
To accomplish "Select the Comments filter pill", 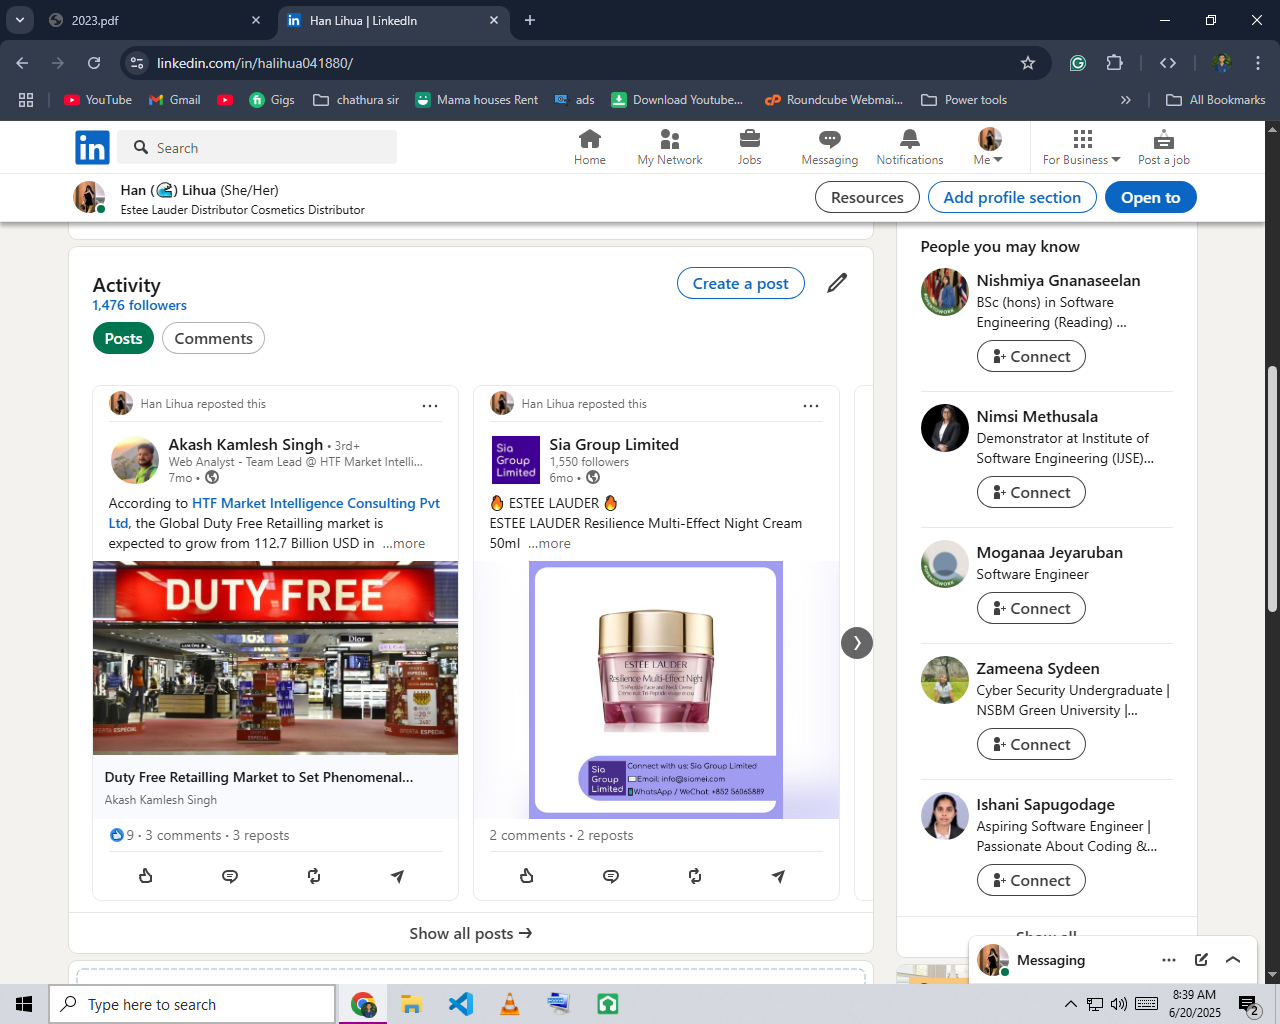I will pyautogui.click(x=214, y=339).
